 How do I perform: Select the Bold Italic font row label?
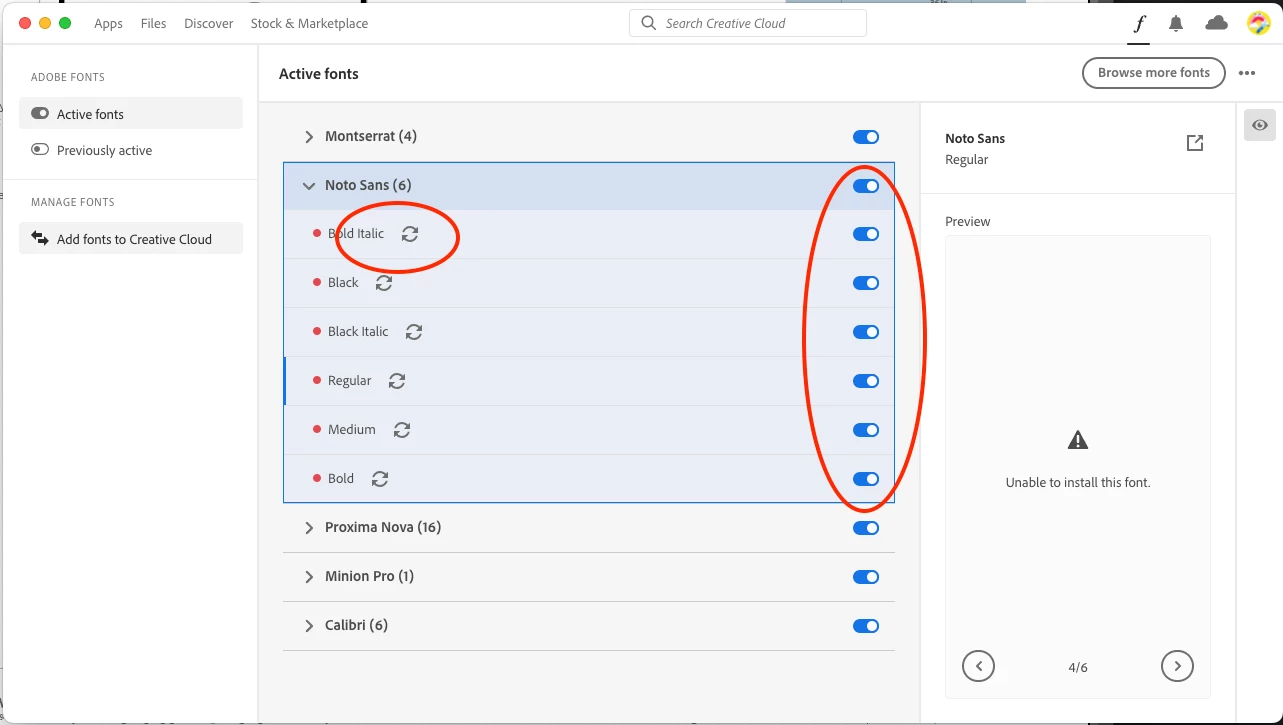pos(356,234)
